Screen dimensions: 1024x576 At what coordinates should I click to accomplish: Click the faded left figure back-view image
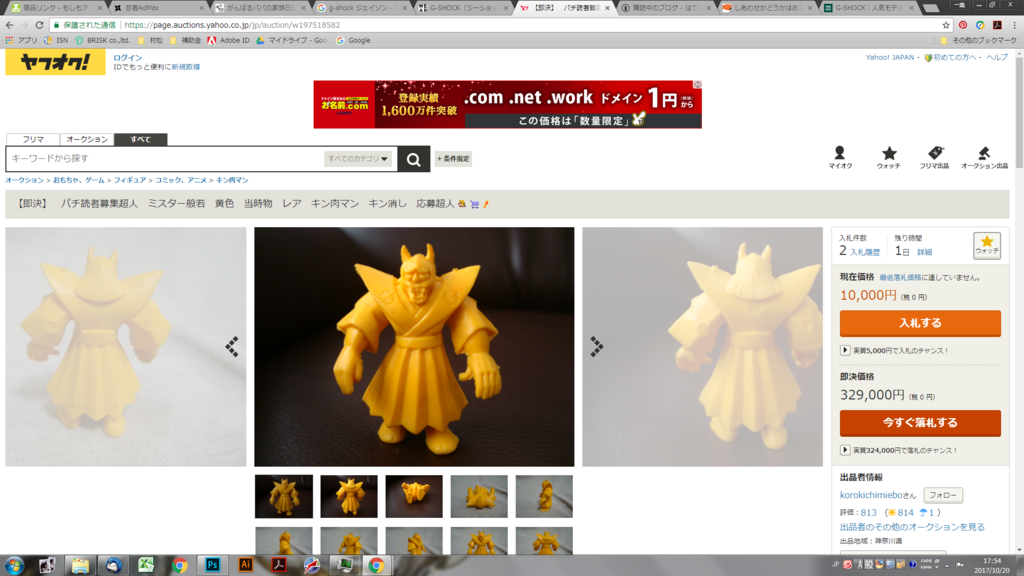(125, 347)
